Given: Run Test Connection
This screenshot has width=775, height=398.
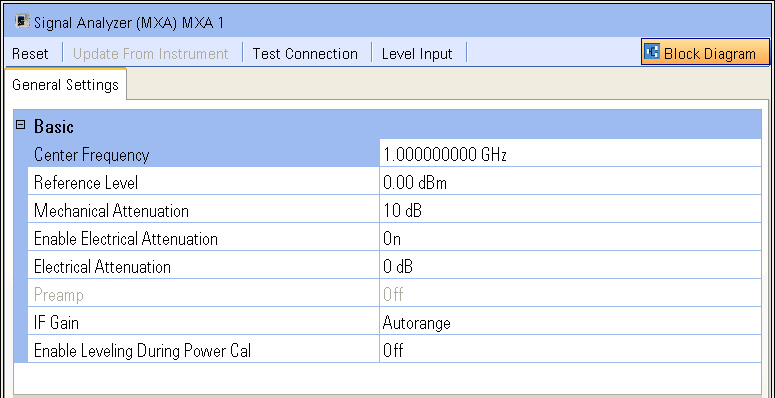Looking at the screenshot, I should tap(305, 53).
